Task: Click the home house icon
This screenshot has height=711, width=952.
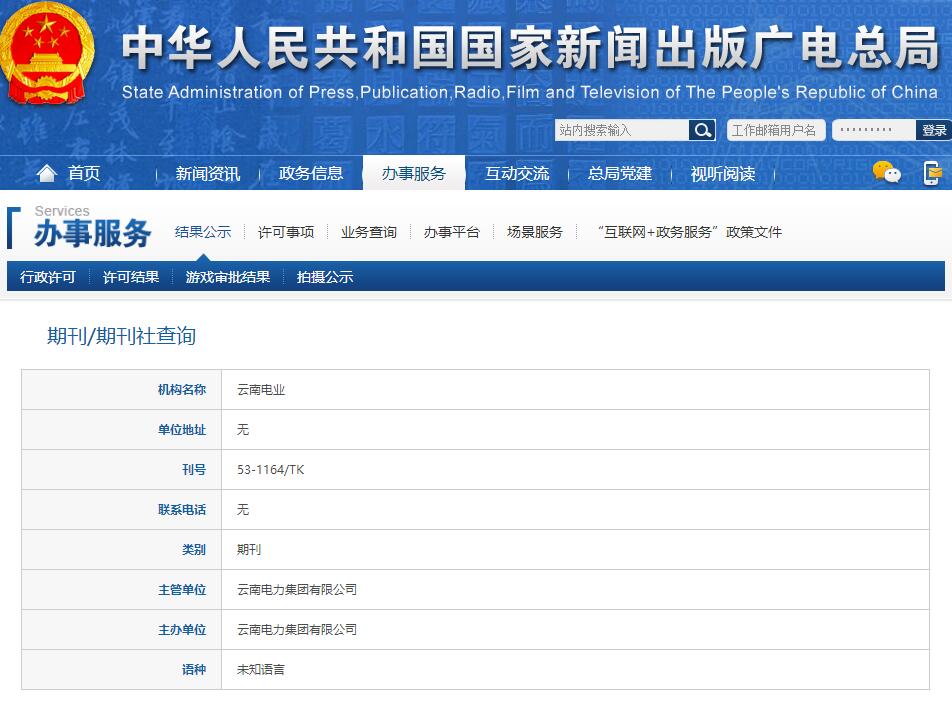Action: [x=47, y=174]
